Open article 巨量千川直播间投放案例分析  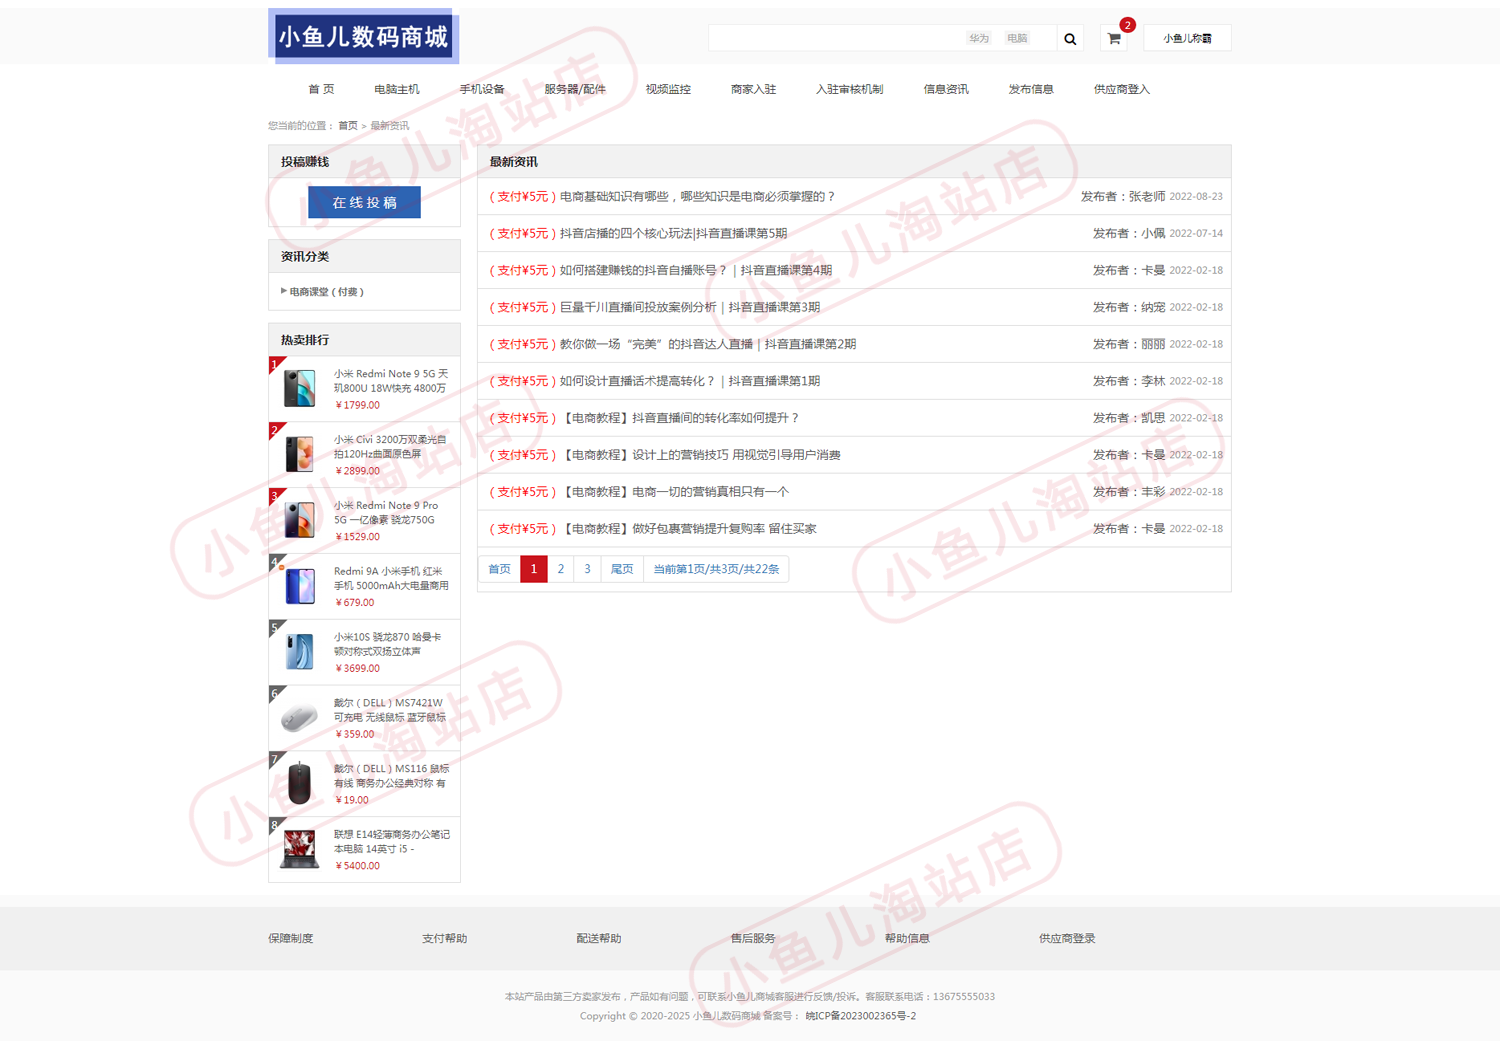point(690,308)
